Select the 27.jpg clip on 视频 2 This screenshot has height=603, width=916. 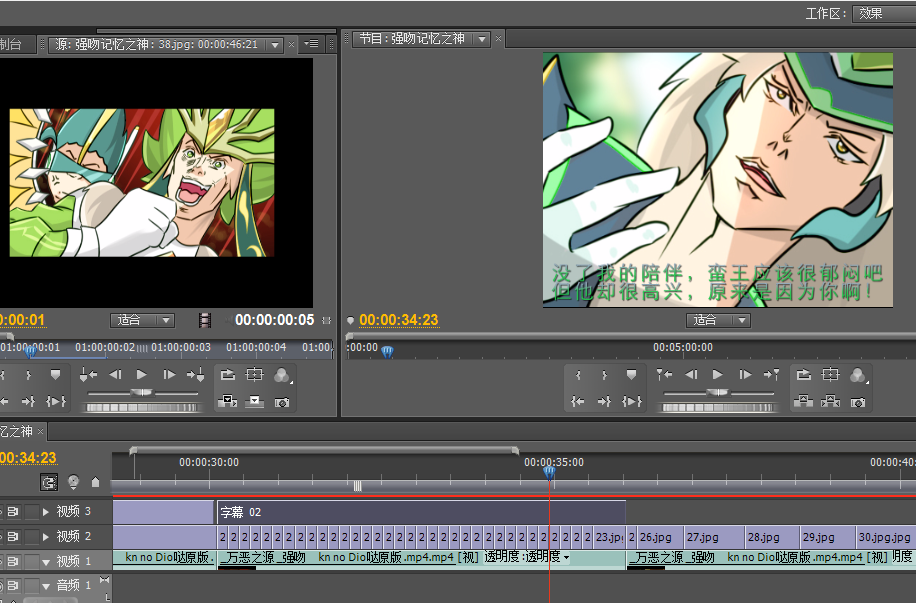[x=715, y=537]
